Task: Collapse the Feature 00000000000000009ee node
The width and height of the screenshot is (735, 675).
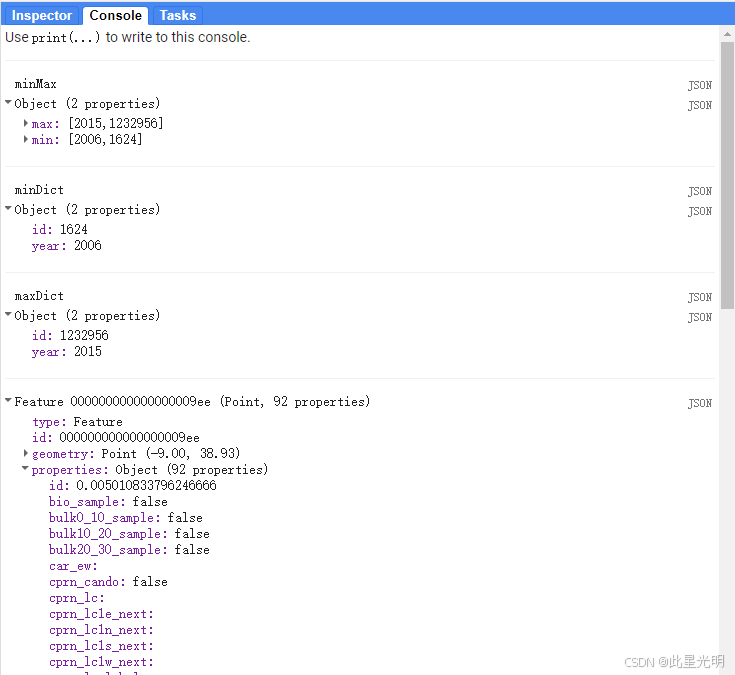Action: click(x=8, y=400)
